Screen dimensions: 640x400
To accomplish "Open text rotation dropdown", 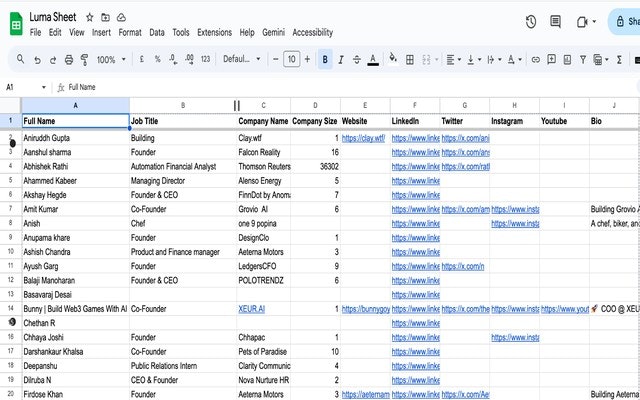I will click(x=514, y=60).
